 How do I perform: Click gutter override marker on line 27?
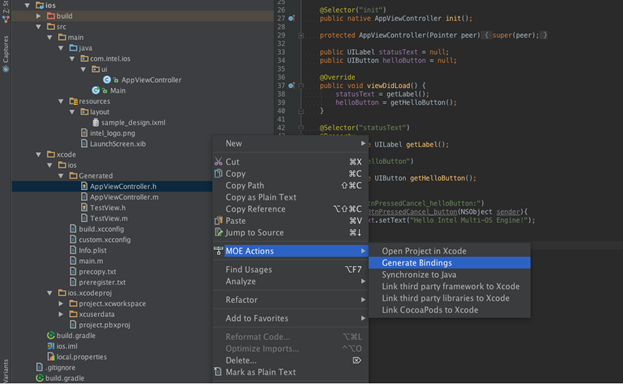click(x=292, y=18)
